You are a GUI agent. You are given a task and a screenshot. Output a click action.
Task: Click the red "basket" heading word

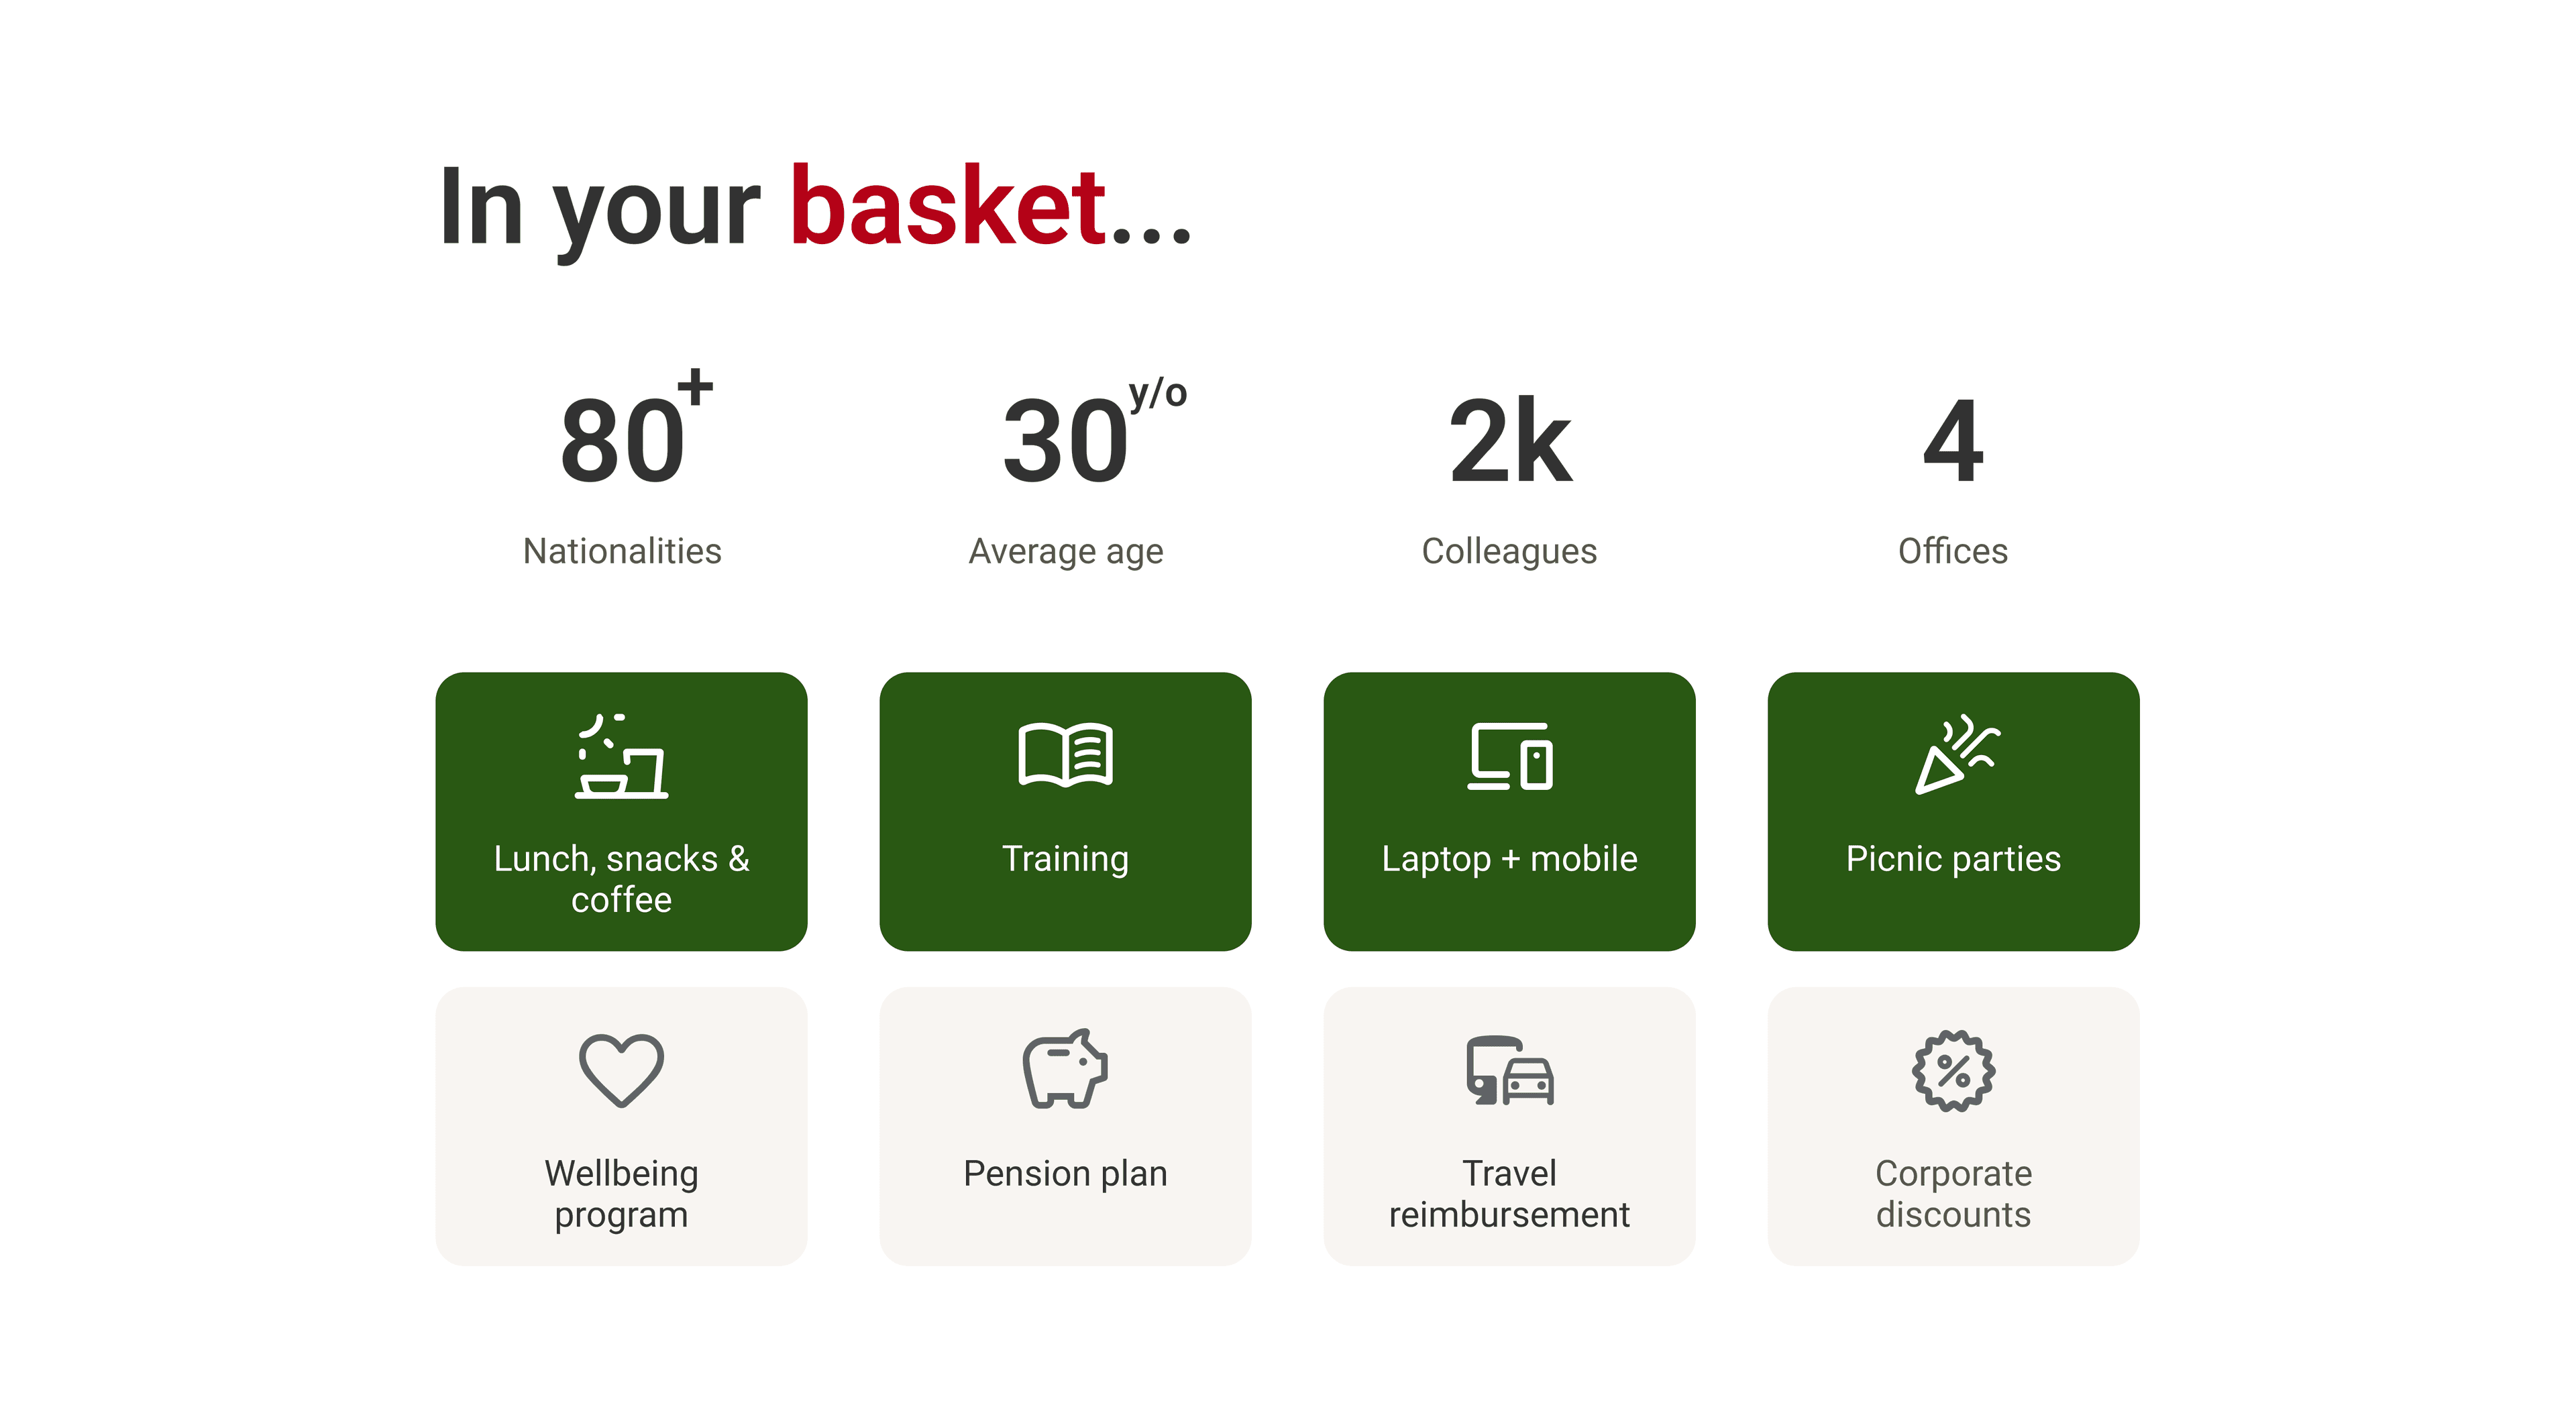click(947, 207)
